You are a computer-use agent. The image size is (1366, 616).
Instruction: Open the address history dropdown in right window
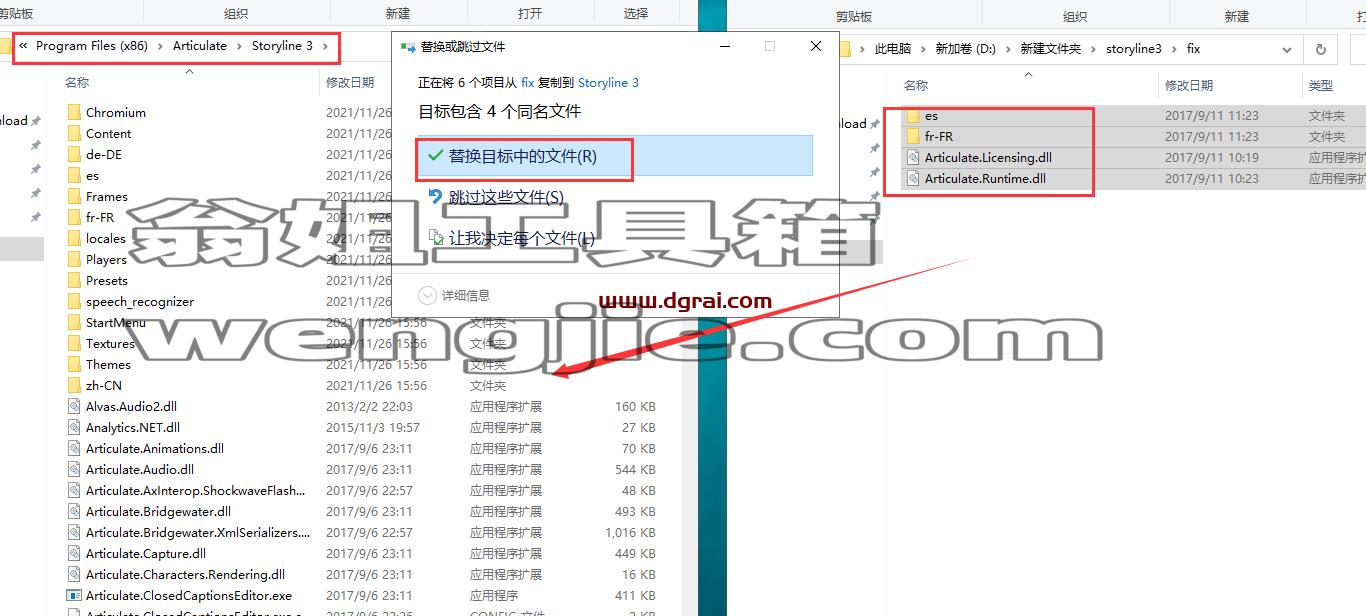point(1286,49)
